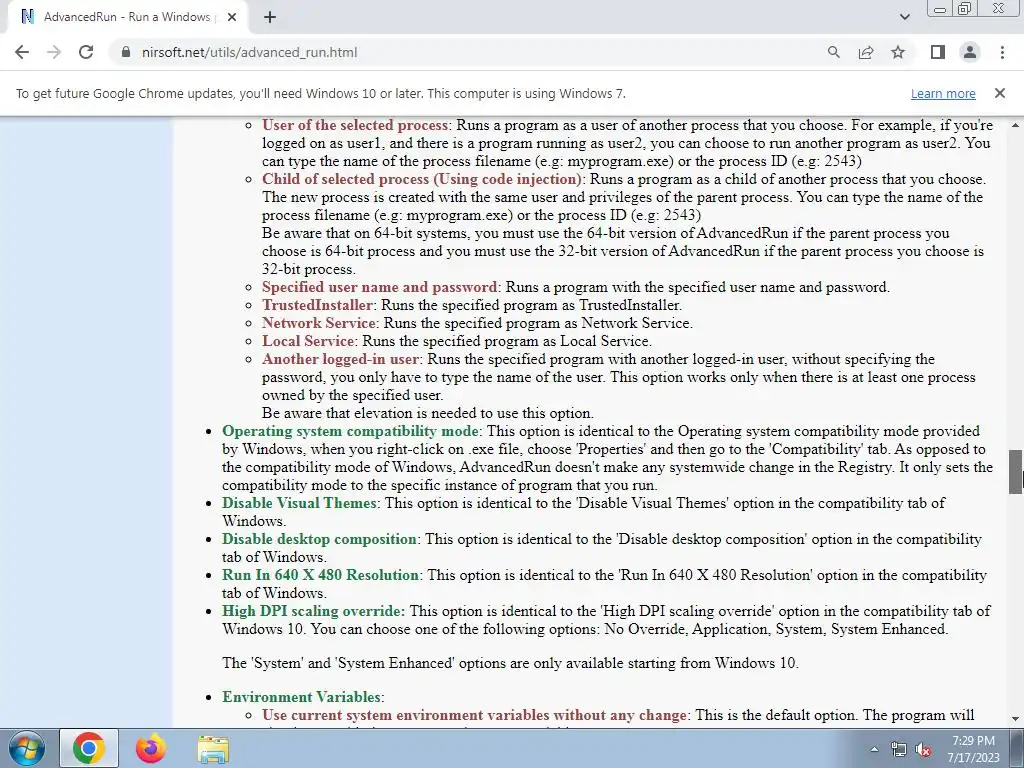Open the network tray icon
This screenshot has width=1024, height=768.
point(899,750)
